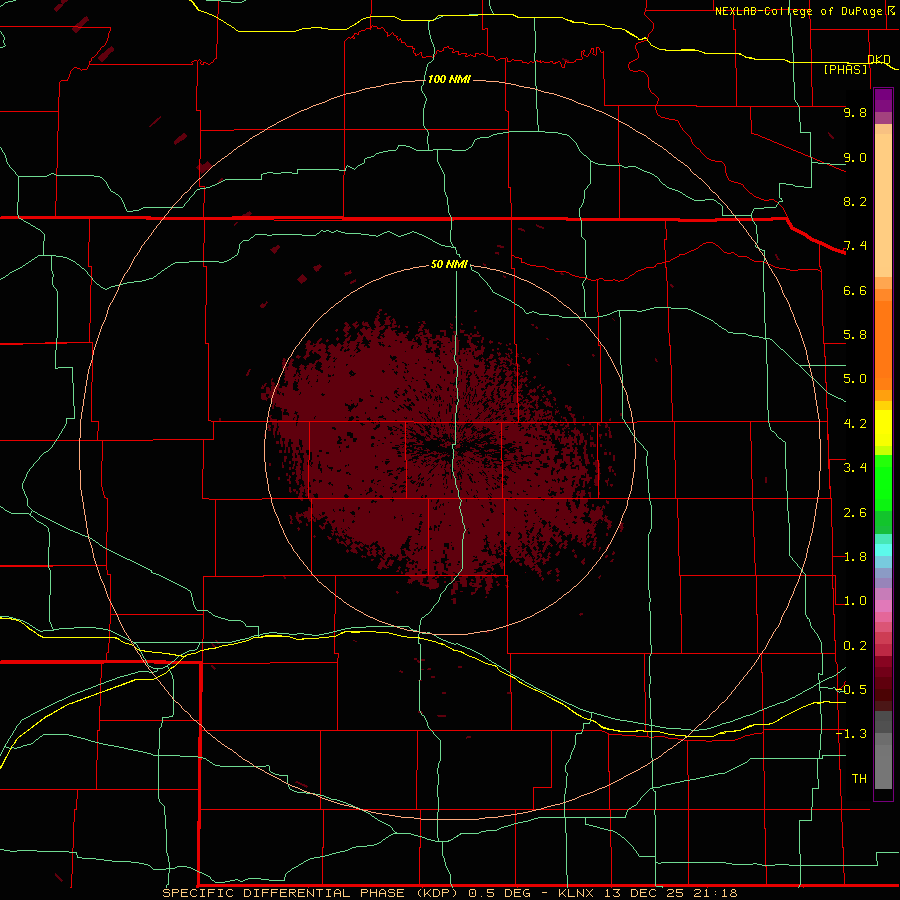Click the [PHAS] units label
The image size is (900, 900).
pyautogui.click(x=845, y=69)
